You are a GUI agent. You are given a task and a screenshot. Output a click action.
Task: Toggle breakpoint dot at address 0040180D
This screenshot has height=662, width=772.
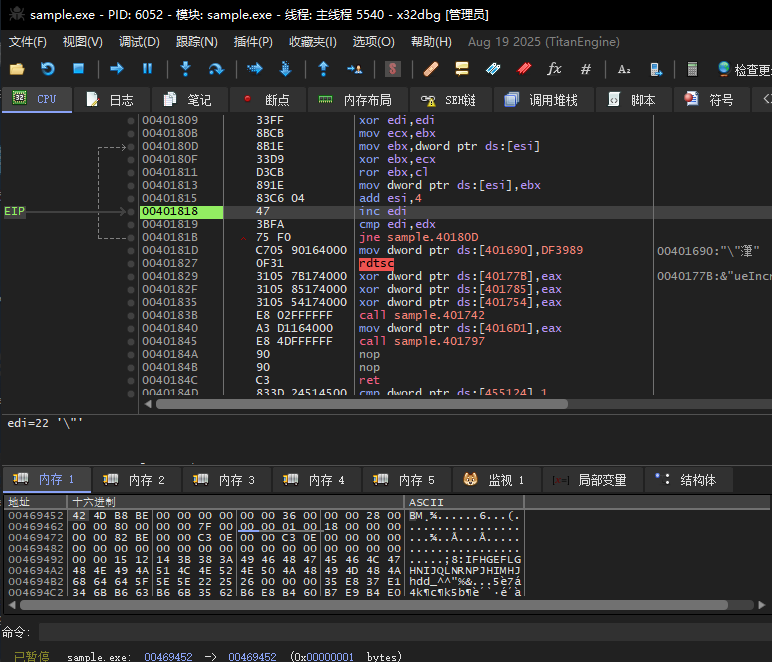(x=131, y=147)
